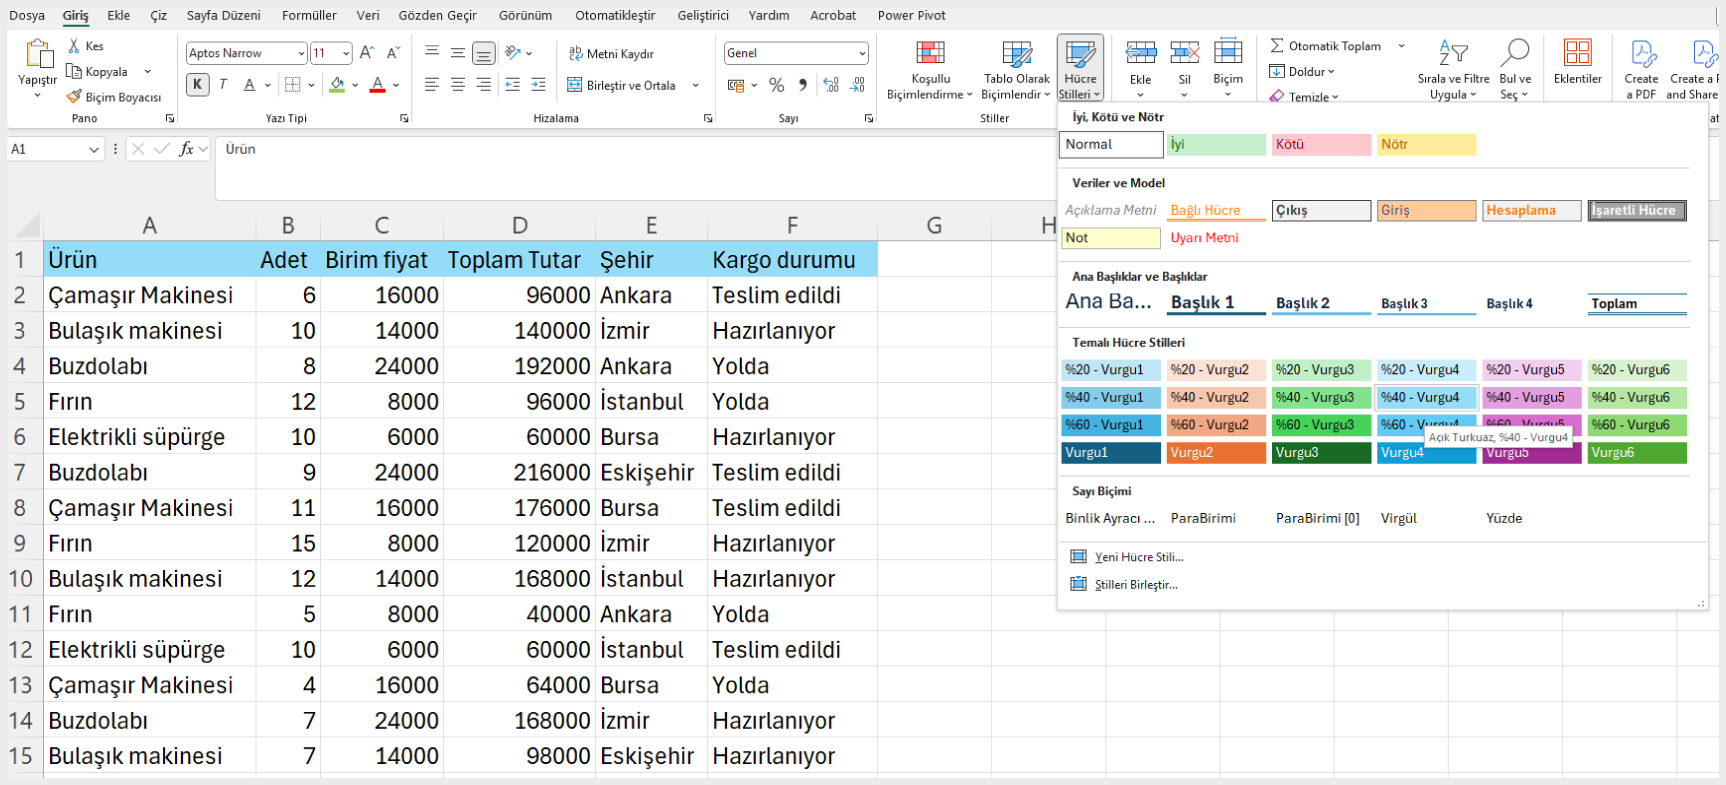
Task: Open the Dosya menu
Action: point(27,15)
